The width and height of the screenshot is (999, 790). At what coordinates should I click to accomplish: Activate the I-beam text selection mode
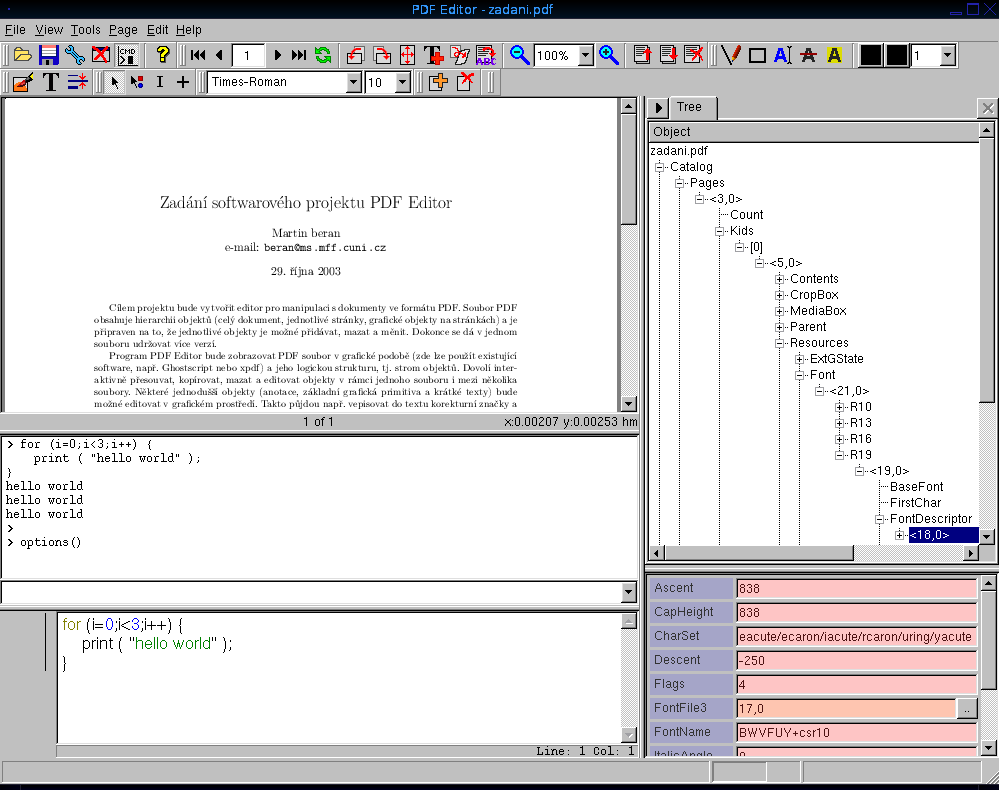point(159,82)
